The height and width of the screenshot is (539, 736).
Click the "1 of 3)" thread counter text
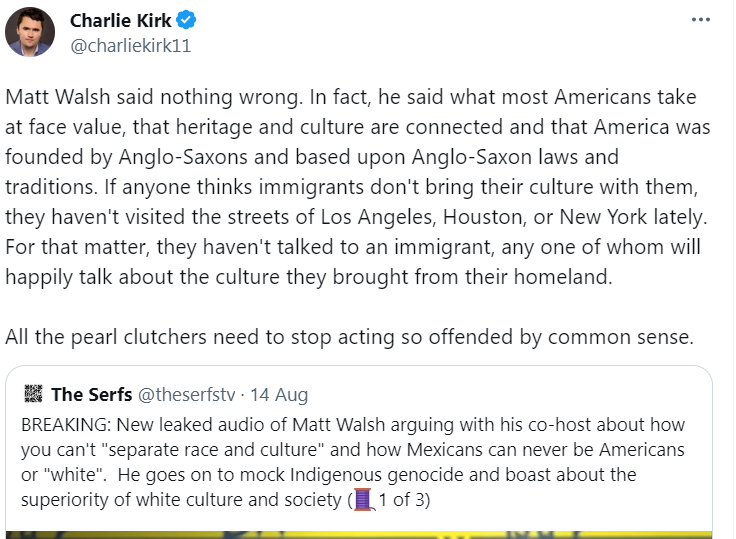404,500
